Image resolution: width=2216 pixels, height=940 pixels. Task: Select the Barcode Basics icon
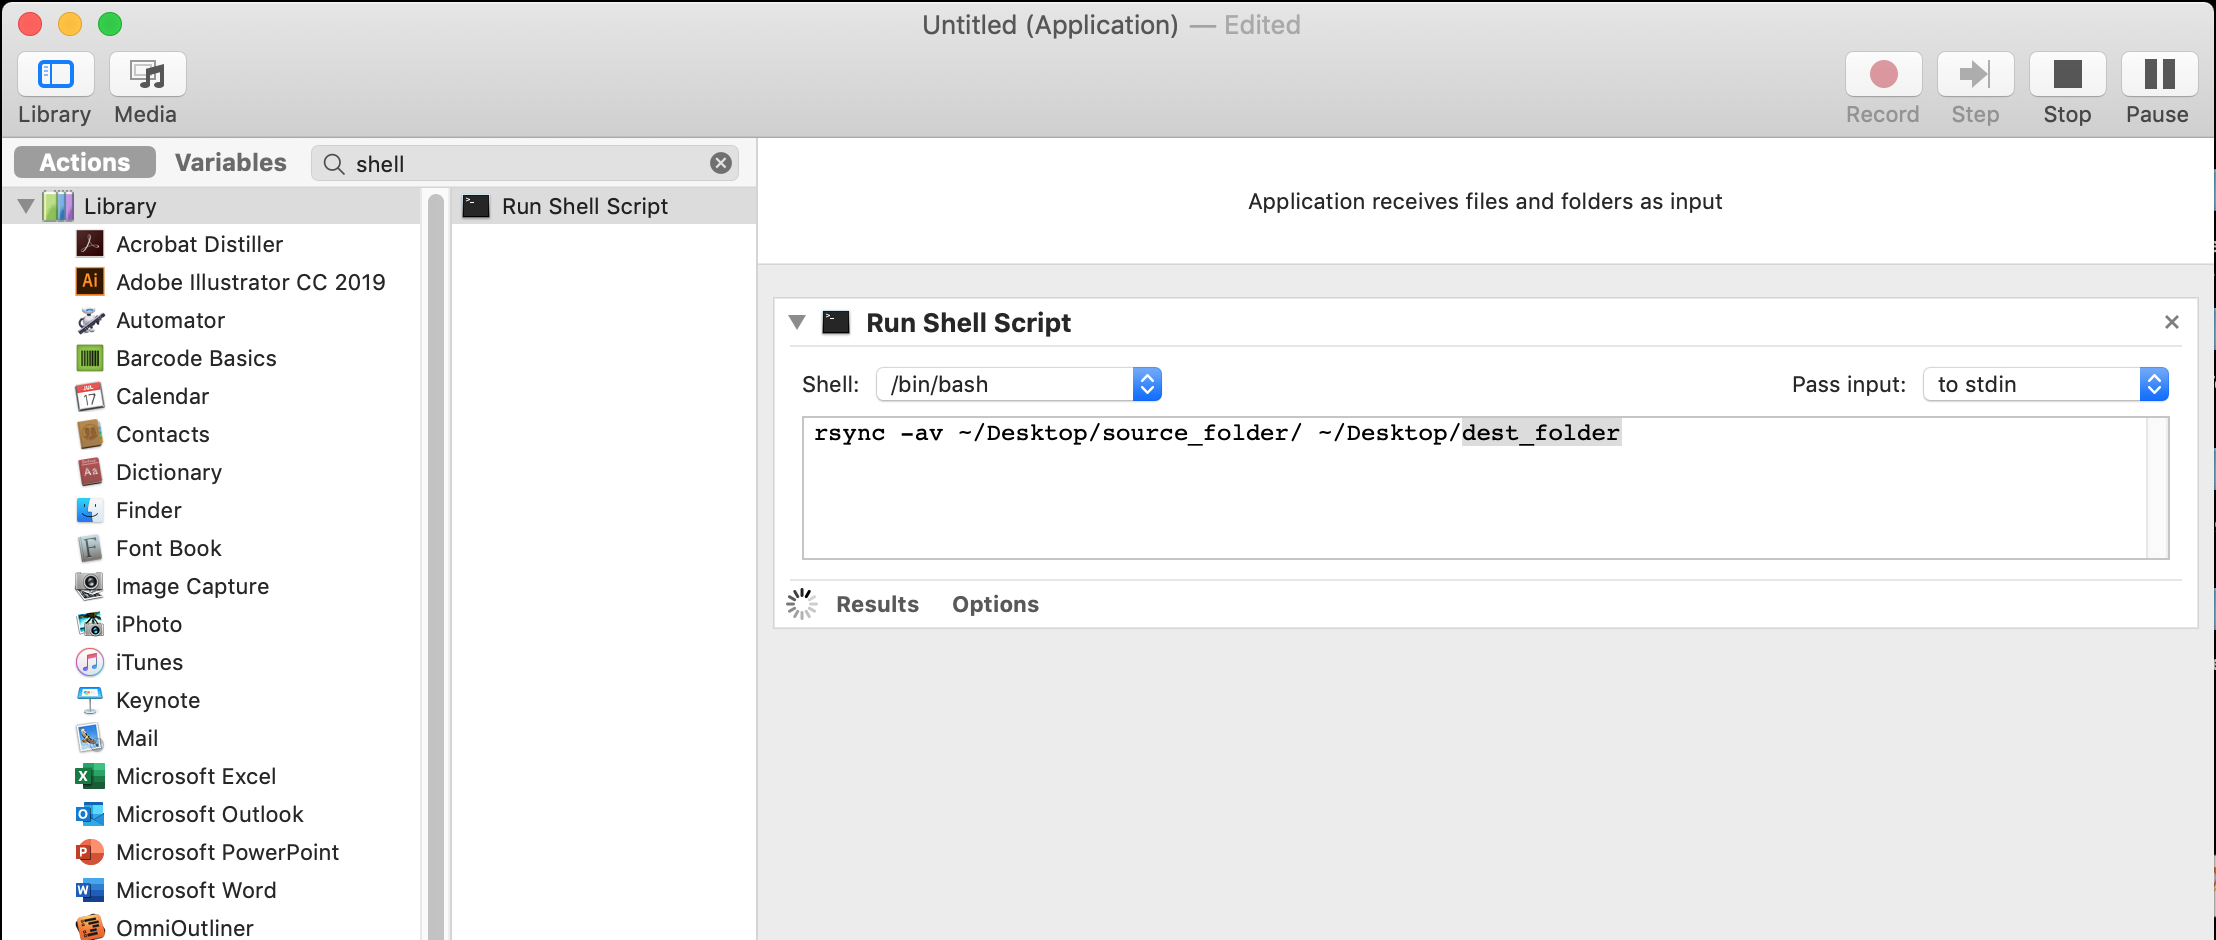coord(90,358)
